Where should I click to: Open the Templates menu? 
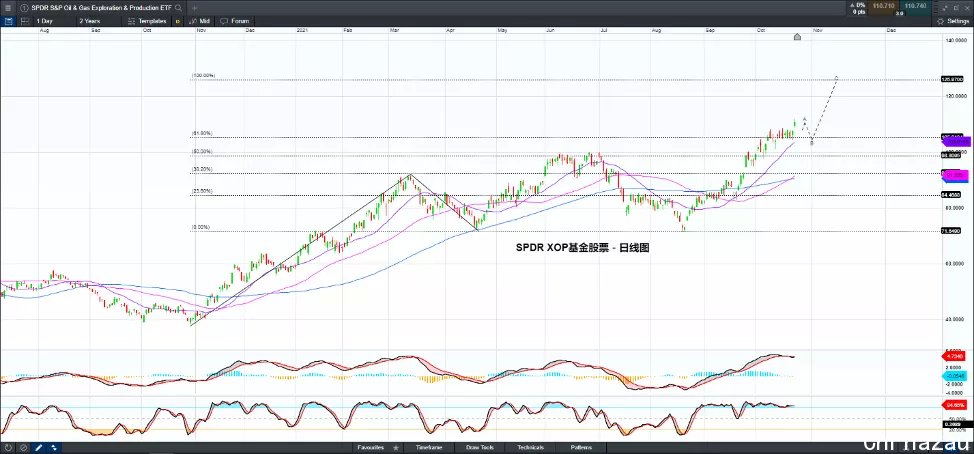147,21
